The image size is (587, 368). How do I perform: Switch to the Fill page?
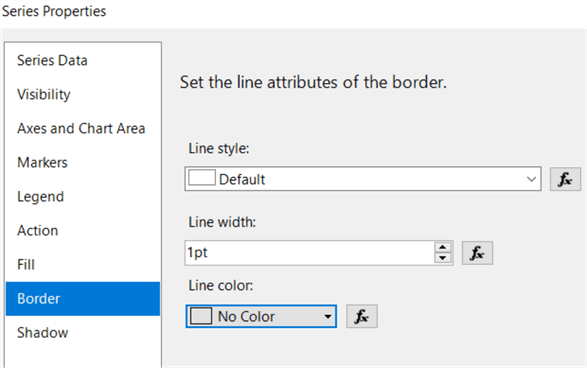click(26, 265)
